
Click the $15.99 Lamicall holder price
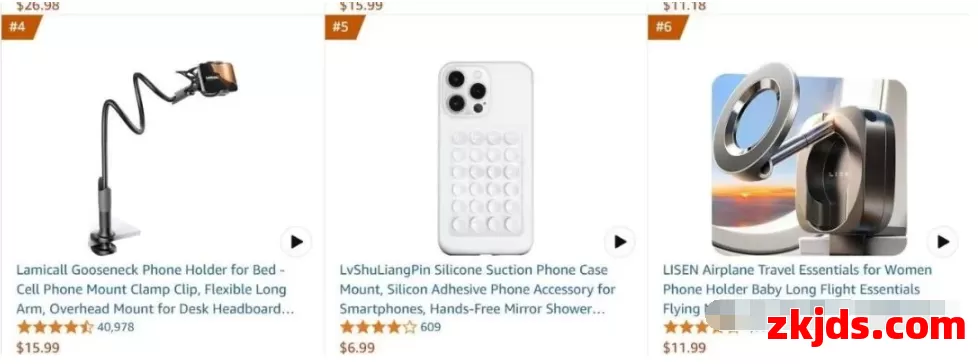coord(38,348)
